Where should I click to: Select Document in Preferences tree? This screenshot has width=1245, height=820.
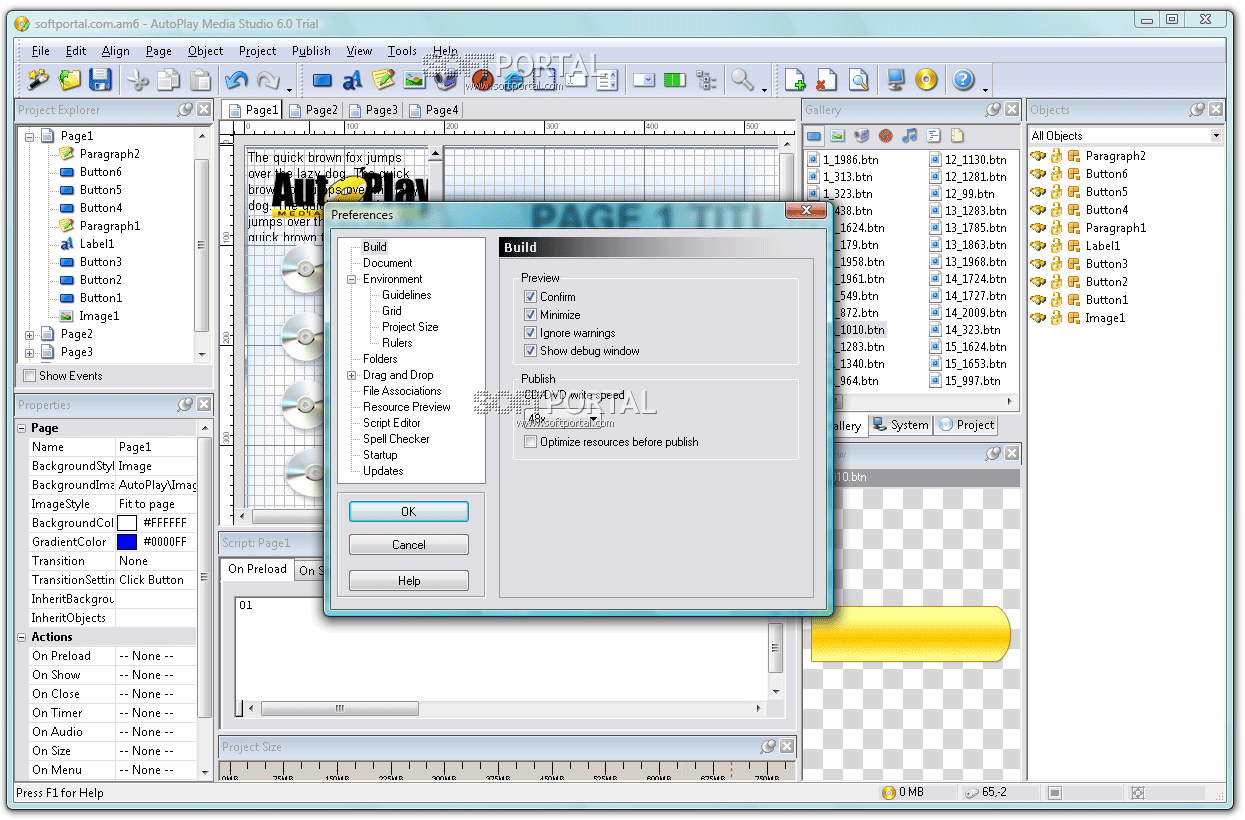pos(388,263)
